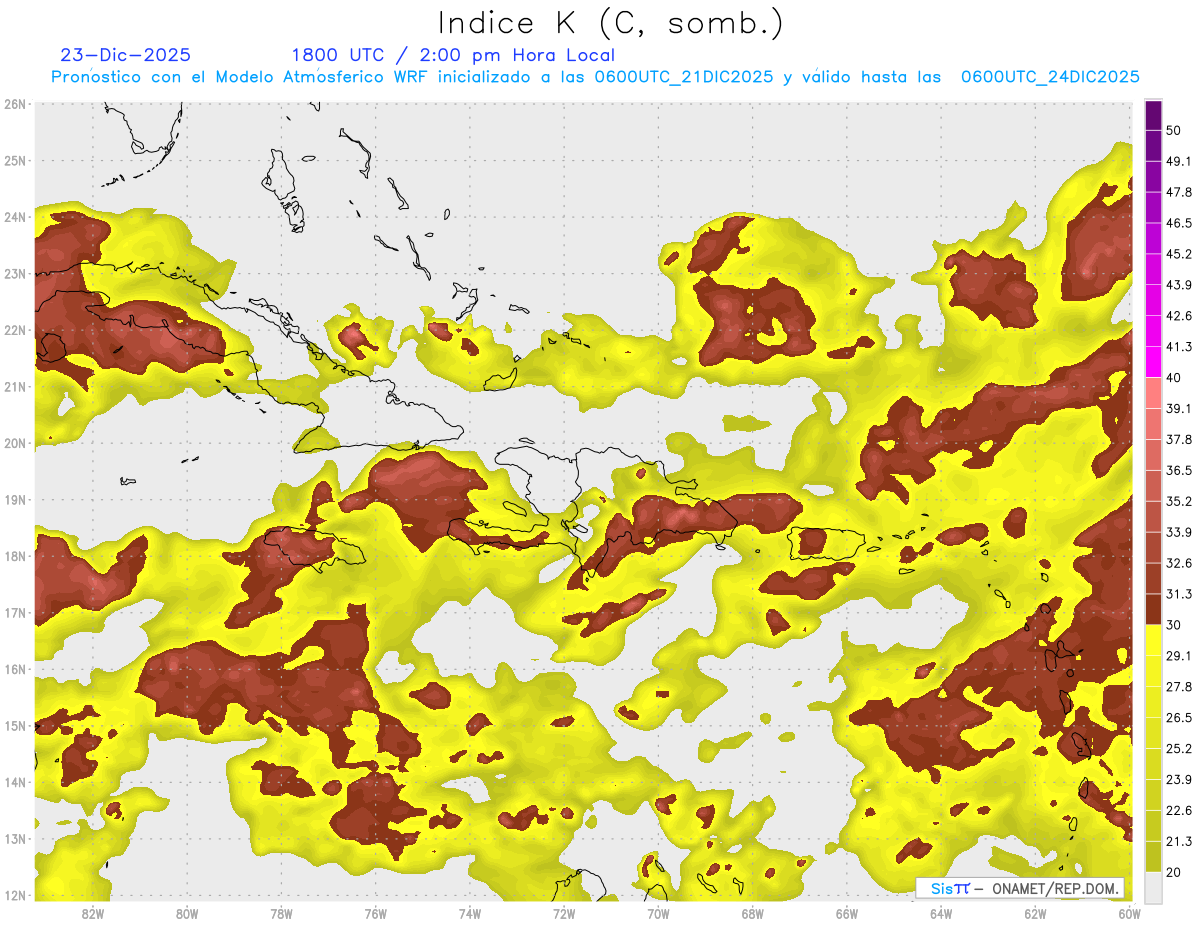Click the "21N" latitude label
Viewport: 1200px width, 927px height.
pyautogui.click(x=15, y=386)
